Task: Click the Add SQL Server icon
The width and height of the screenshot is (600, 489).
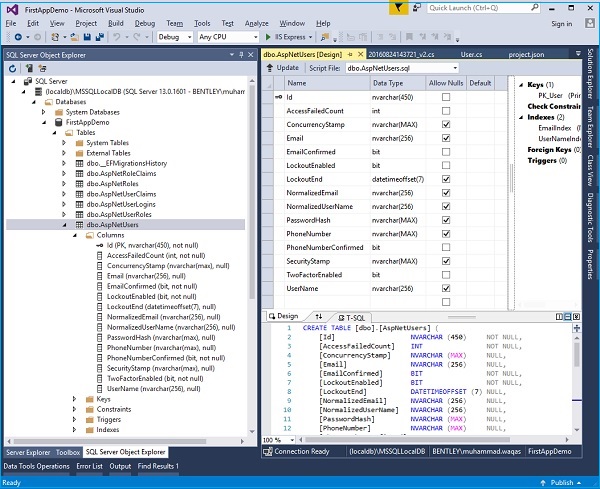Action: pos(28,69)
